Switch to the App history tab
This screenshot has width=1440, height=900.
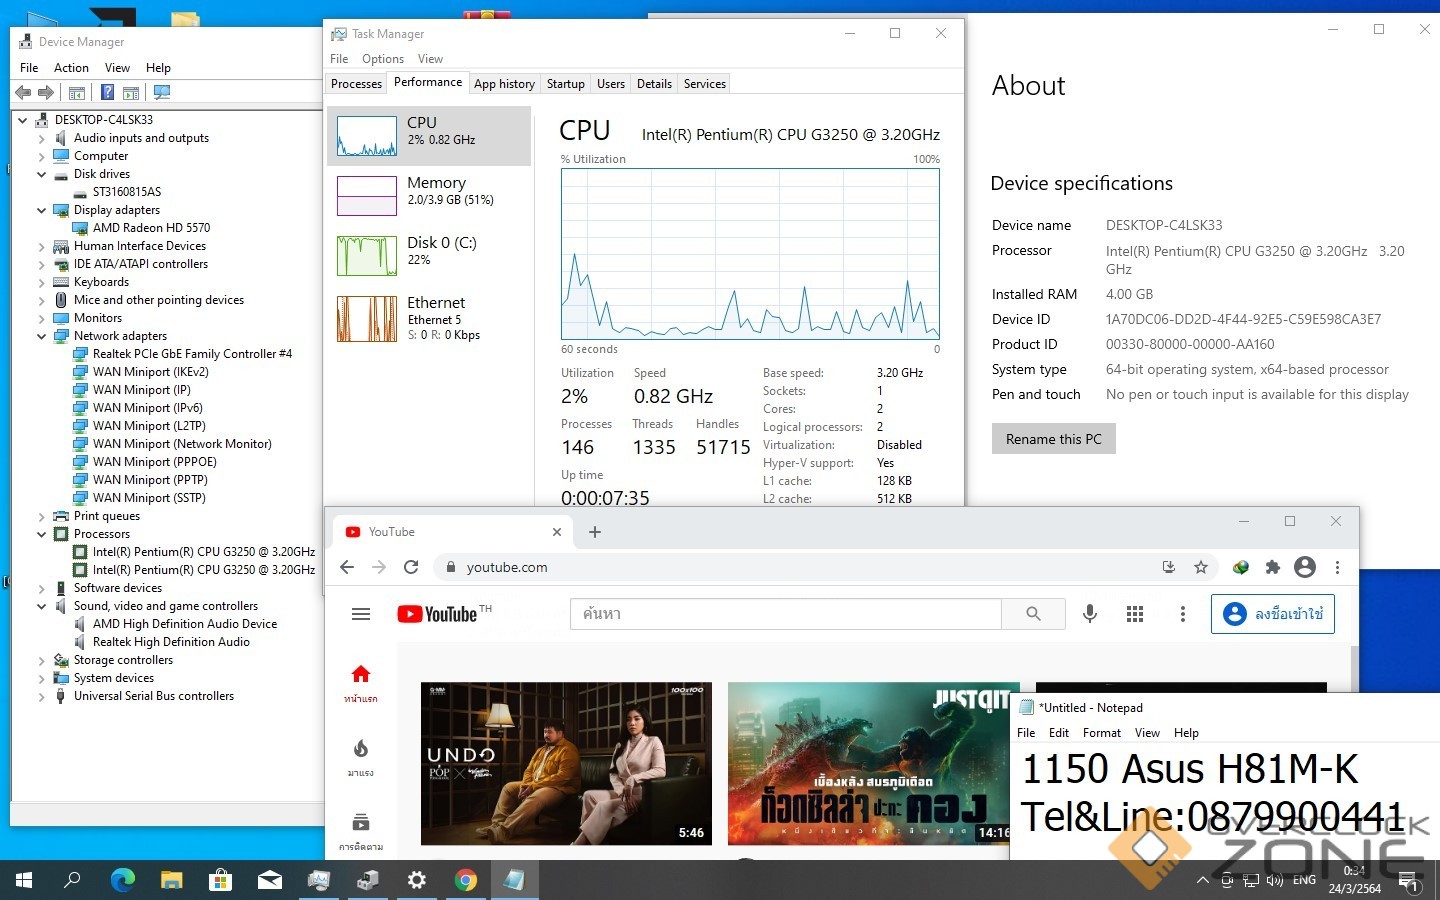point(504,84)
